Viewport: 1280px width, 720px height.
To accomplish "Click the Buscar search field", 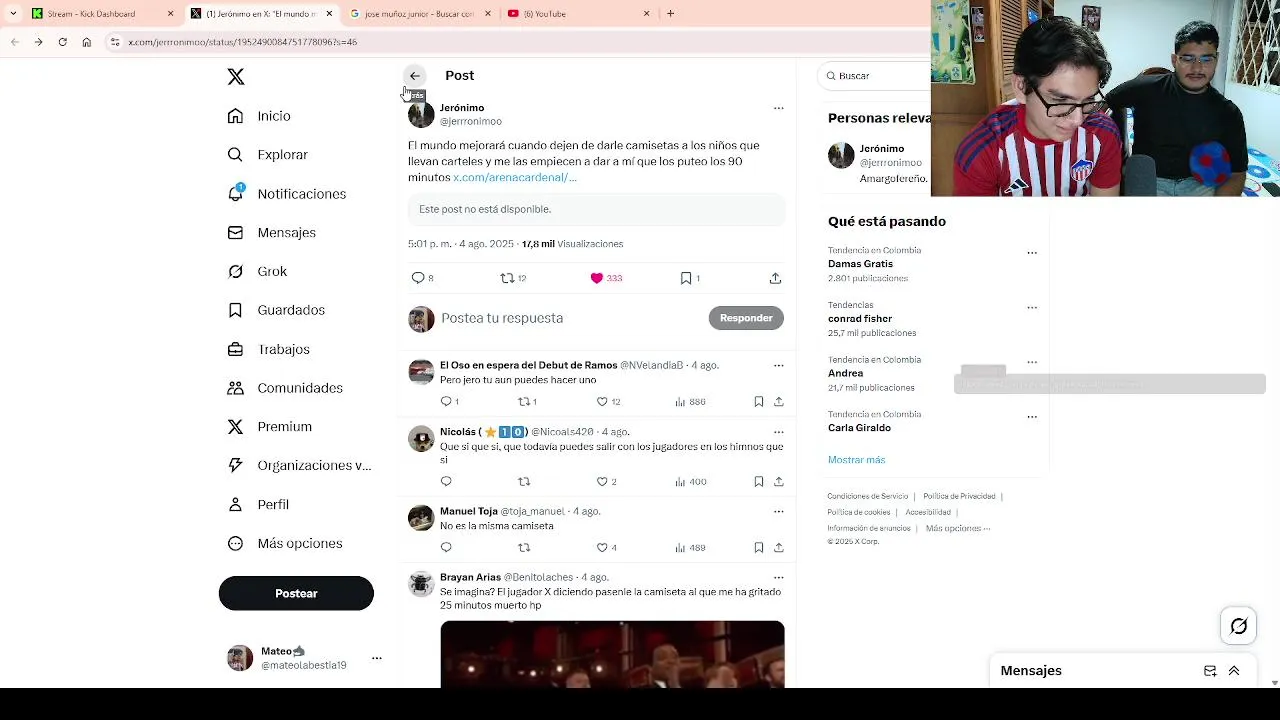I will [x=875, y=76].
